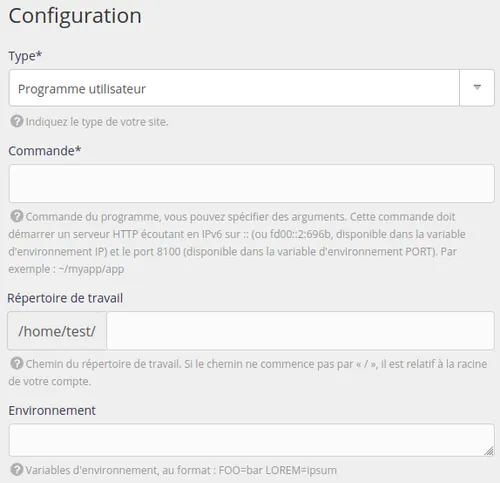
Task: Click help icon beside 'Chemin du répertoire'
Action: pos(17,363)
